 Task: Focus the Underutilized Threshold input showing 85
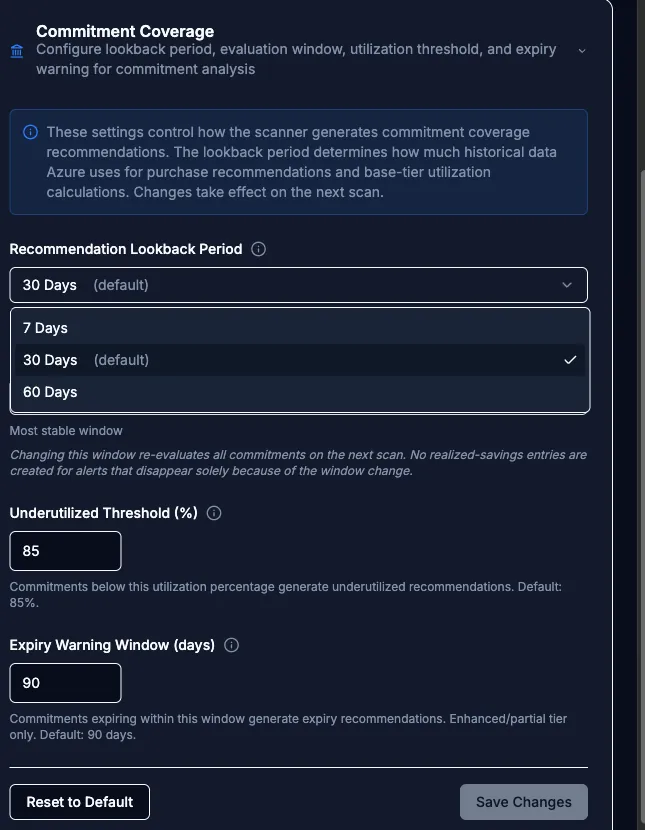click(65, 551)
